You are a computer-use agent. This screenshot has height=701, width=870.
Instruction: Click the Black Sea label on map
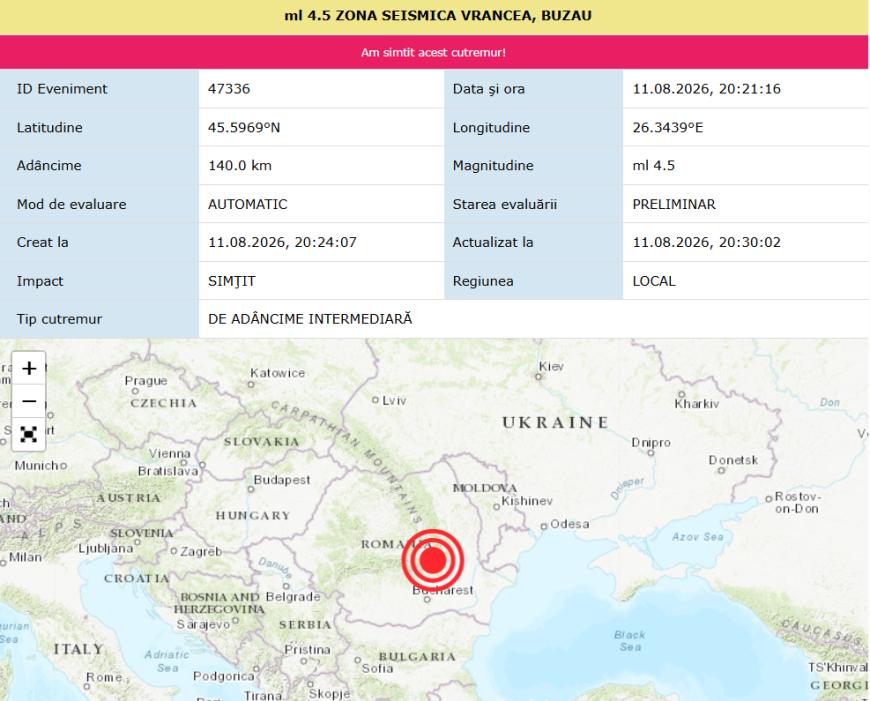pyautogui.click(x=630, y=641)
